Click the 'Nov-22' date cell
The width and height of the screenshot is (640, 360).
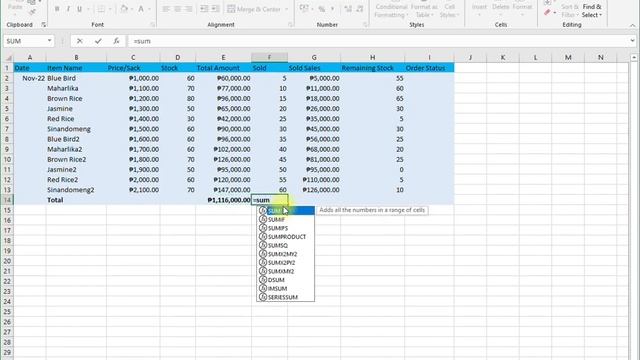pos(29,78)
